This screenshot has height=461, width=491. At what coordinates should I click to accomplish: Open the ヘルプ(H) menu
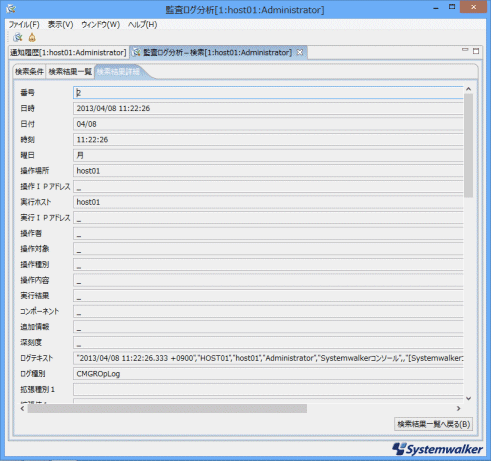[142, 24]
